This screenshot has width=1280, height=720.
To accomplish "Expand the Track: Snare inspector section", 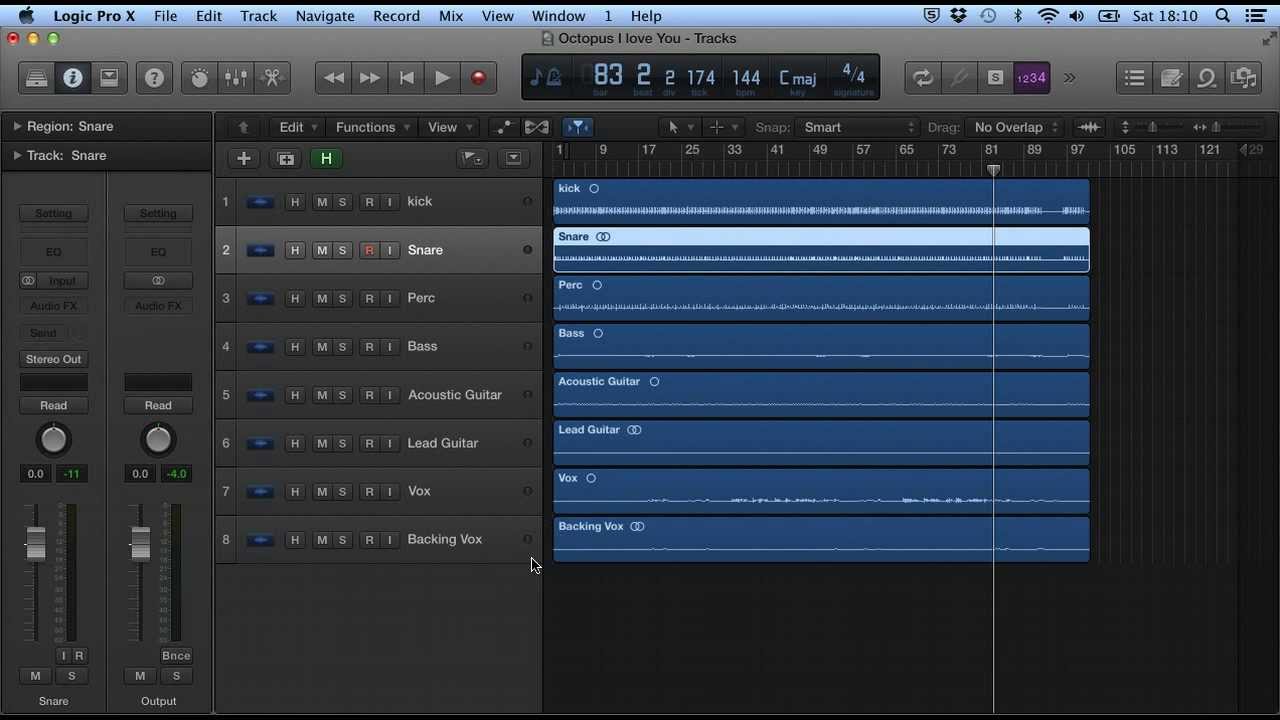I will tap(17, 155).
